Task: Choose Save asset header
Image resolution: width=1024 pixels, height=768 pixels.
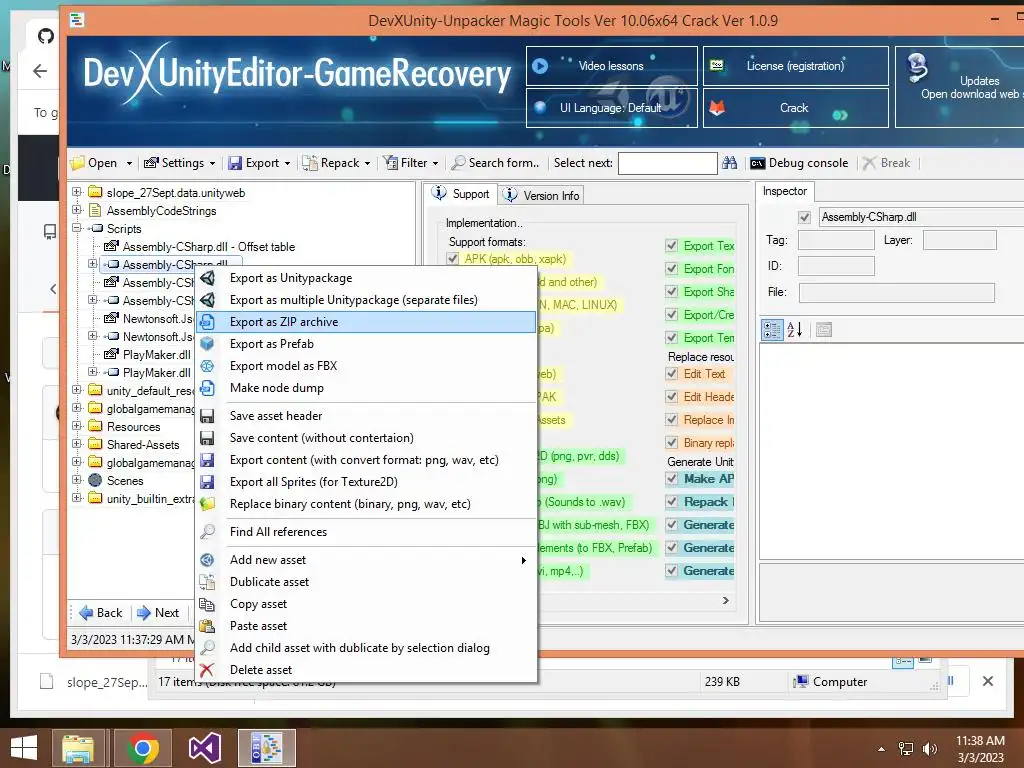Action: click(x=366, y=416)
